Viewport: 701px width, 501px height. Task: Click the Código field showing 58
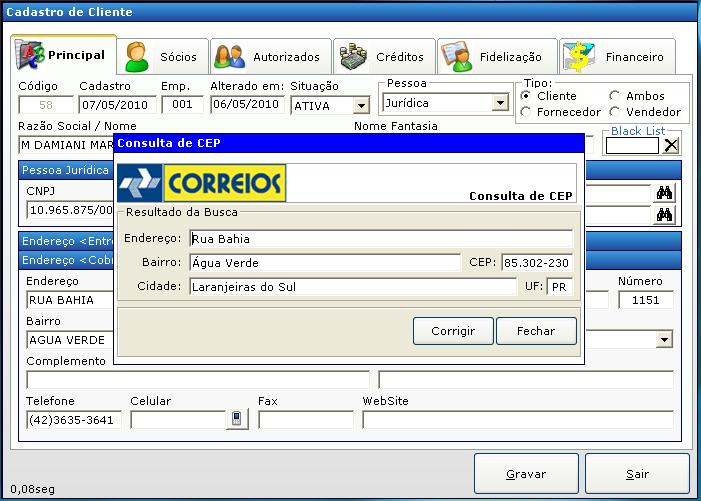click(x=46, y=105)
